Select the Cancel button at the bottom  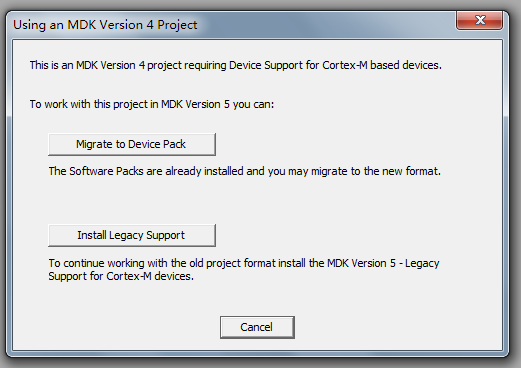257,327
